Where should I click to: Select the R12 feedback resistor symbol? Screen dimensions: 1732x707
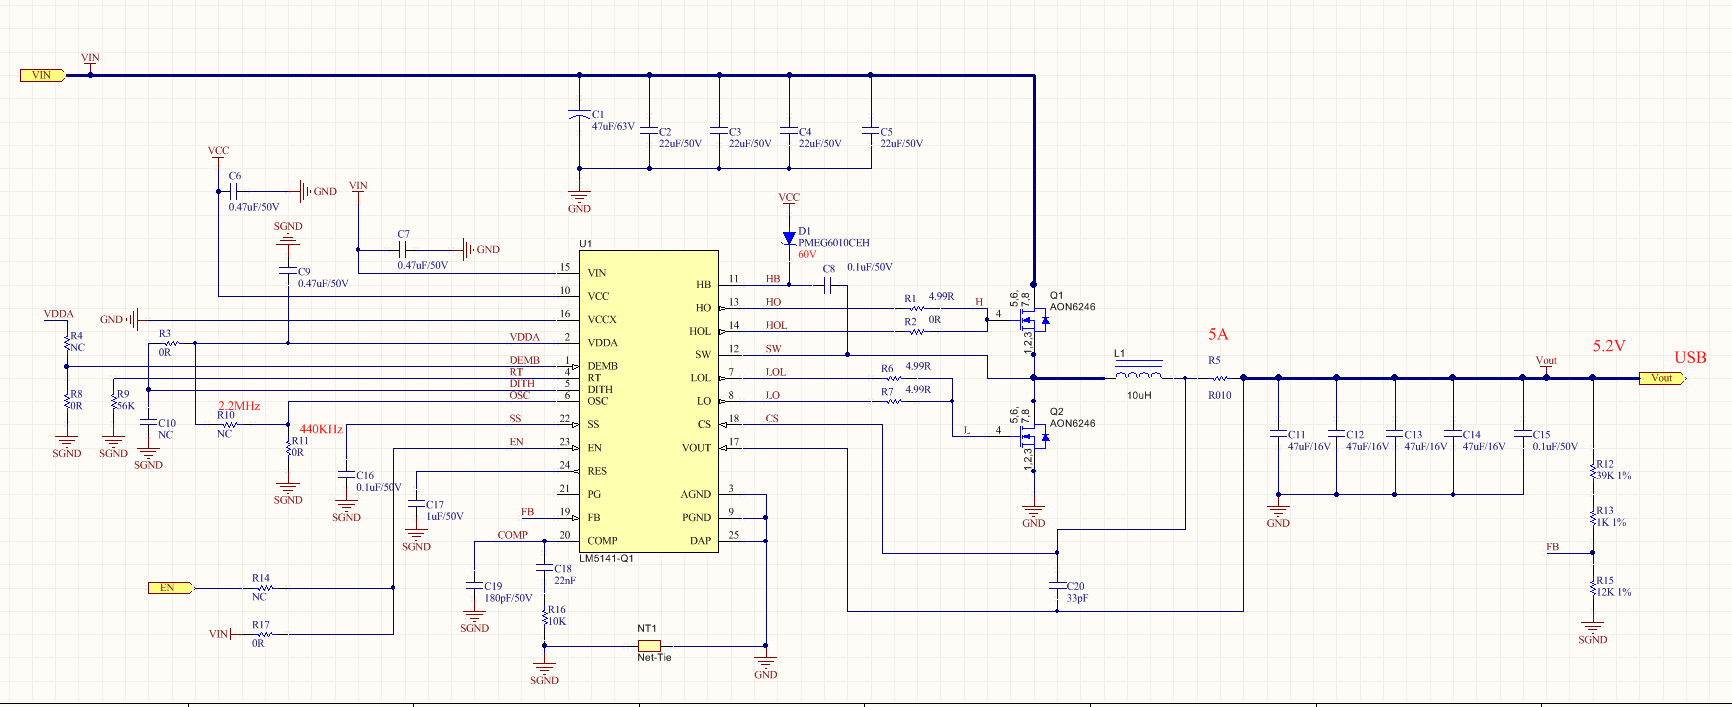(1593, 470)
